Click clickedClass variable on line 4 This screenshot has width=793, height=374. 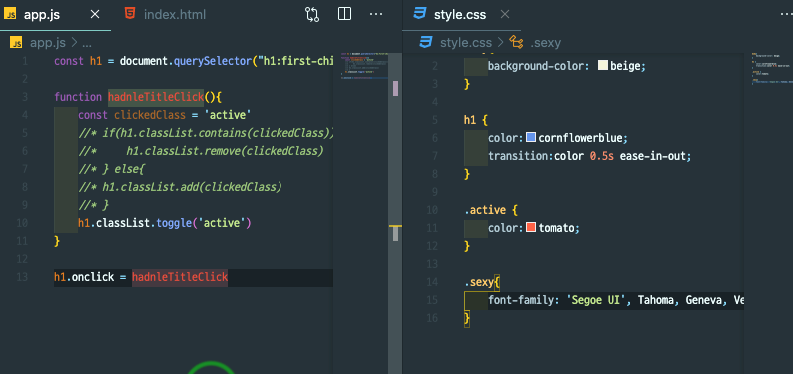pyautogui.click(x=150, y=115)
